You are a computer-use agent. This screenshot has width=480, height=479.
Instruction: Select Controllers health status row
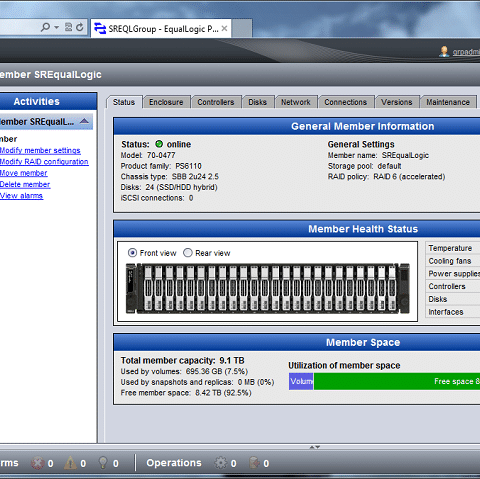coord(453,286)
